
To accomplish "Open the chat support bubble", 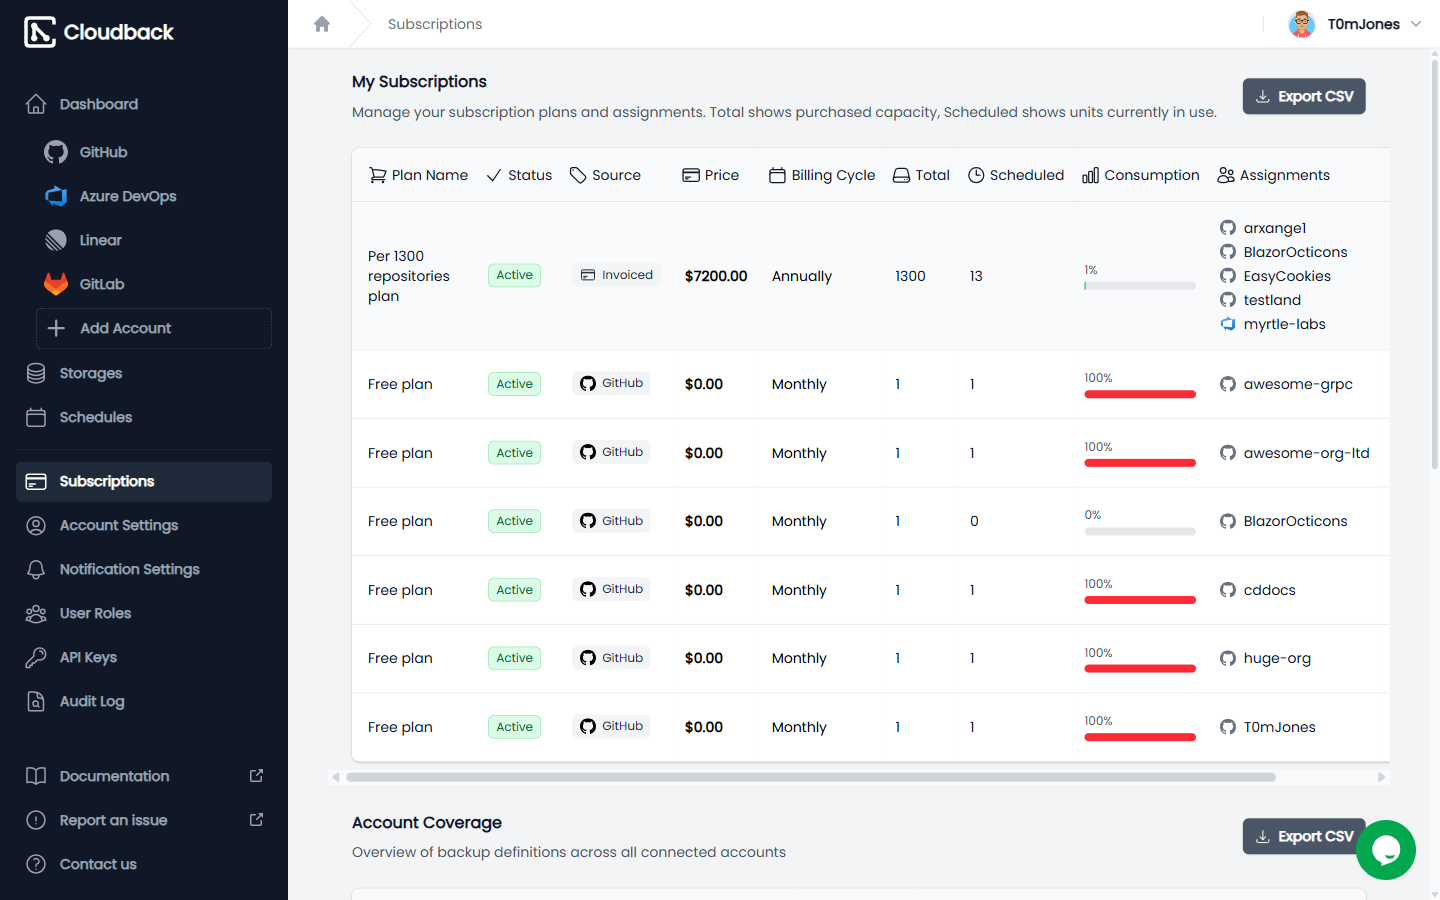I will coord(1386,850).
